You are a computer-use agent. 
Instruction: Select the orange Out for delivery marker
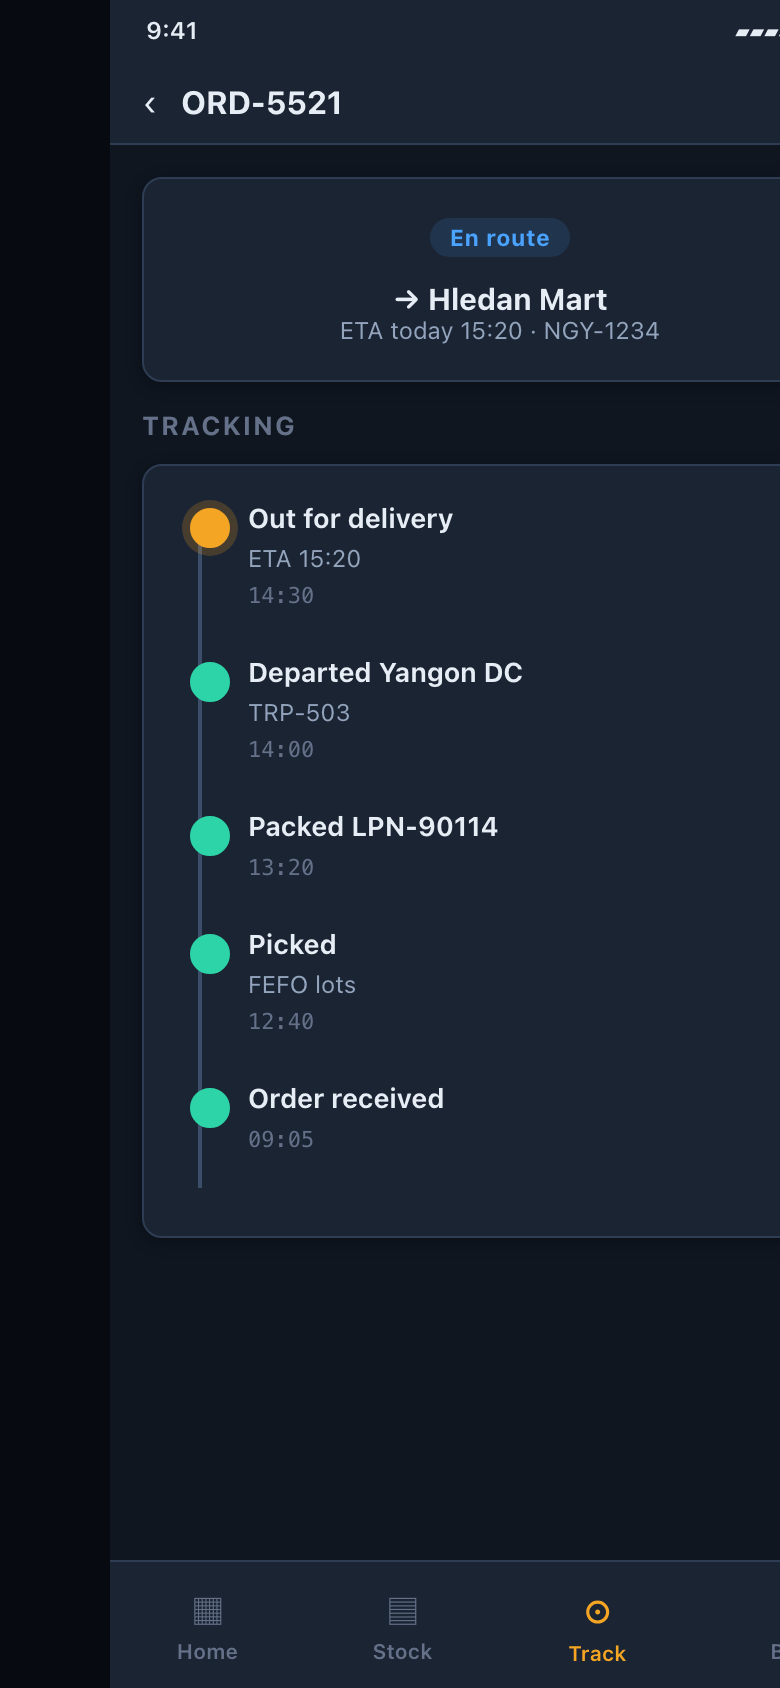click(x=210, y=528)
